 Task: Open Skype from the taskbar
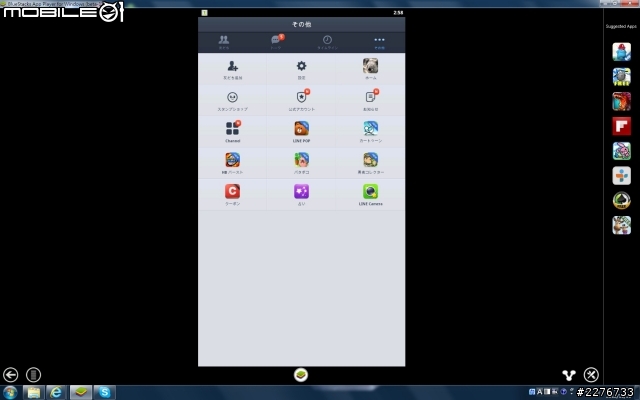pyautogui.click(x=104, y=393)
